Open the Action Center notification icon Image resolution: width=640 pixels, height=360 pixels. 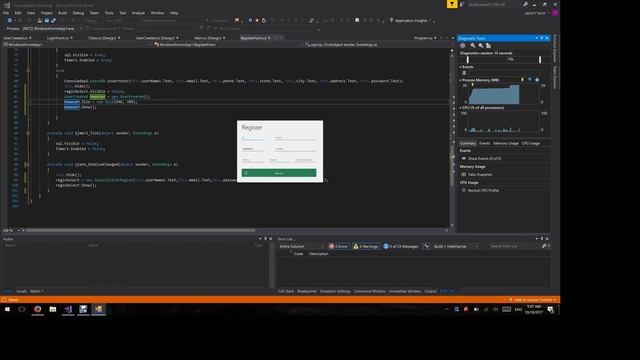click(x=550, y=309)
